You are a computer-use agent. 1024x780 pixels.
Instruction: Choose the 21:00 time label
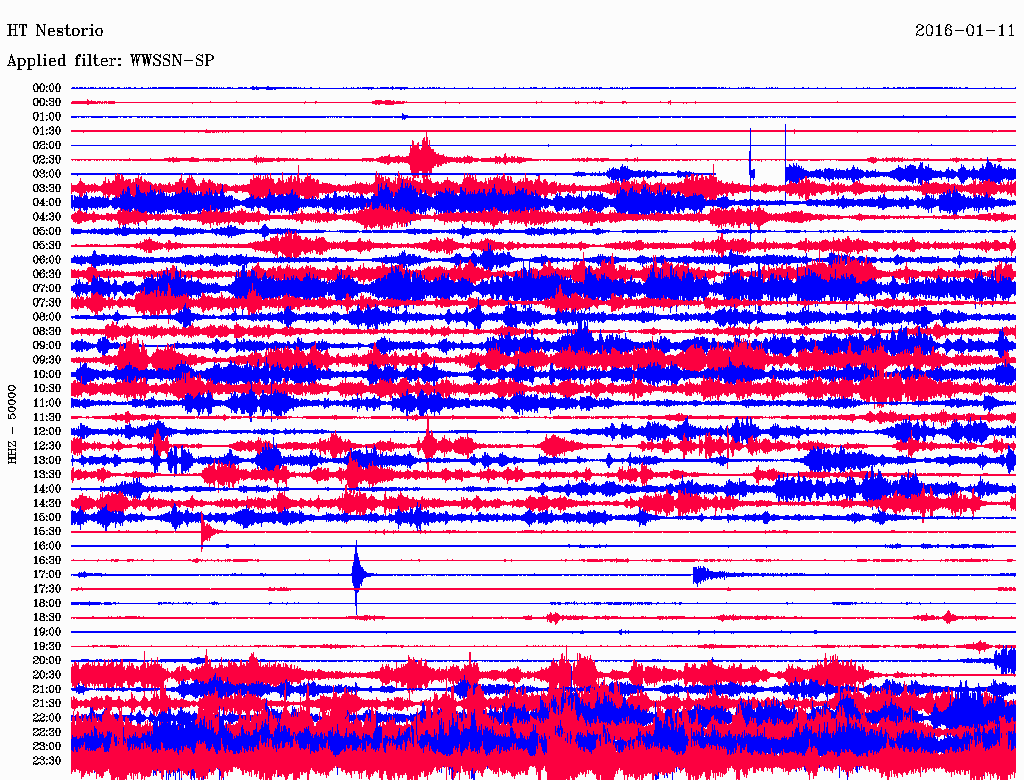click(47, 689)
